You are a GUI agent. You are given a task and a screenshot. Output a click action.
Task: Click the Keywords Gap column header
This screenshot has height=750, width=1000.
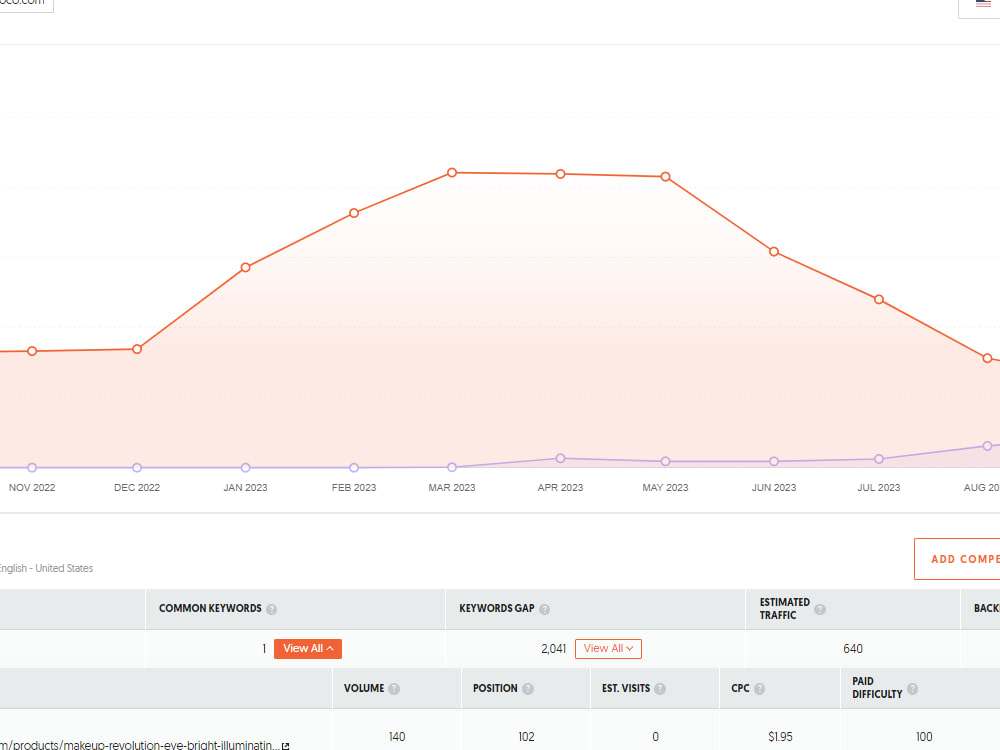click(x=497, y=608)
